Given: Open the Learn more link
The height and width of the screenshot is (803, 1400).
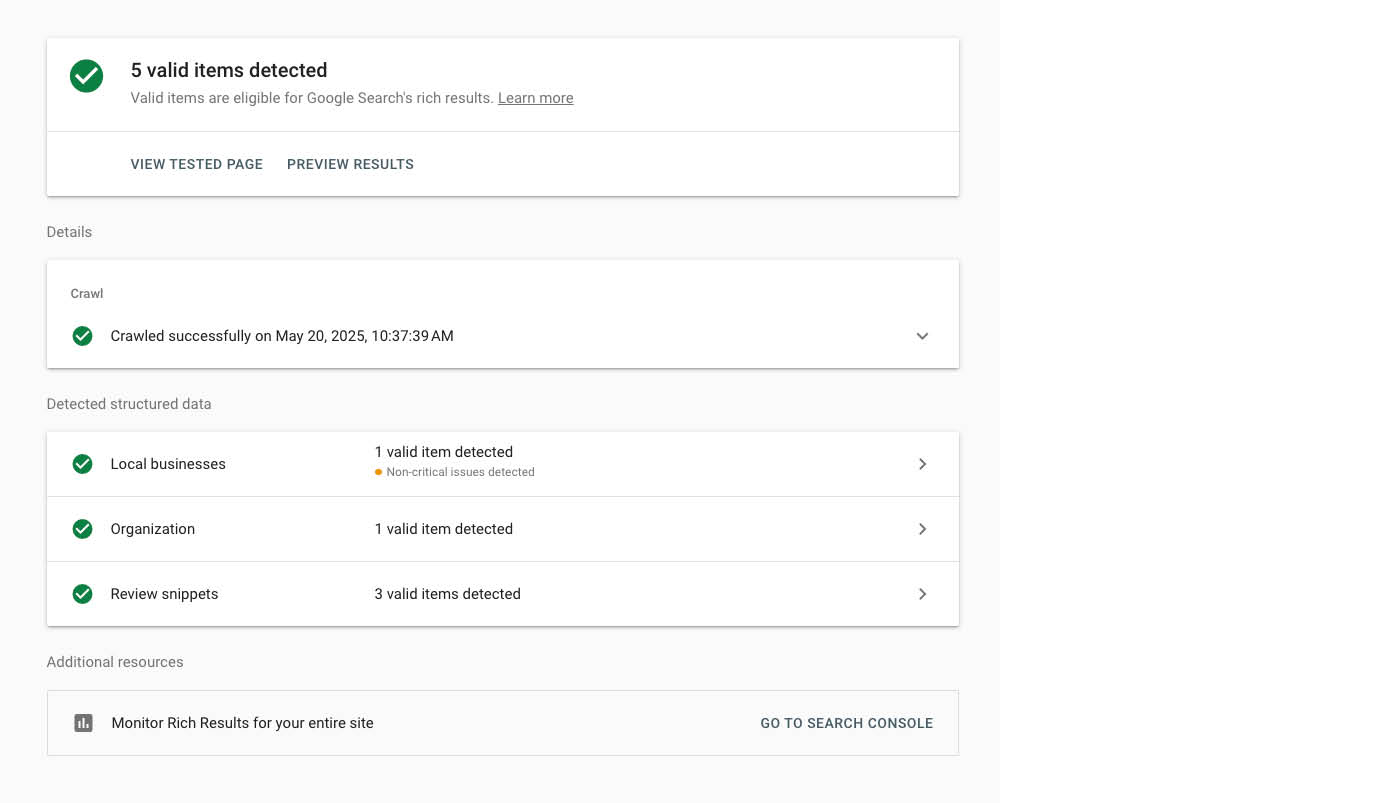Looking at the screenshot, I should 535,98.
